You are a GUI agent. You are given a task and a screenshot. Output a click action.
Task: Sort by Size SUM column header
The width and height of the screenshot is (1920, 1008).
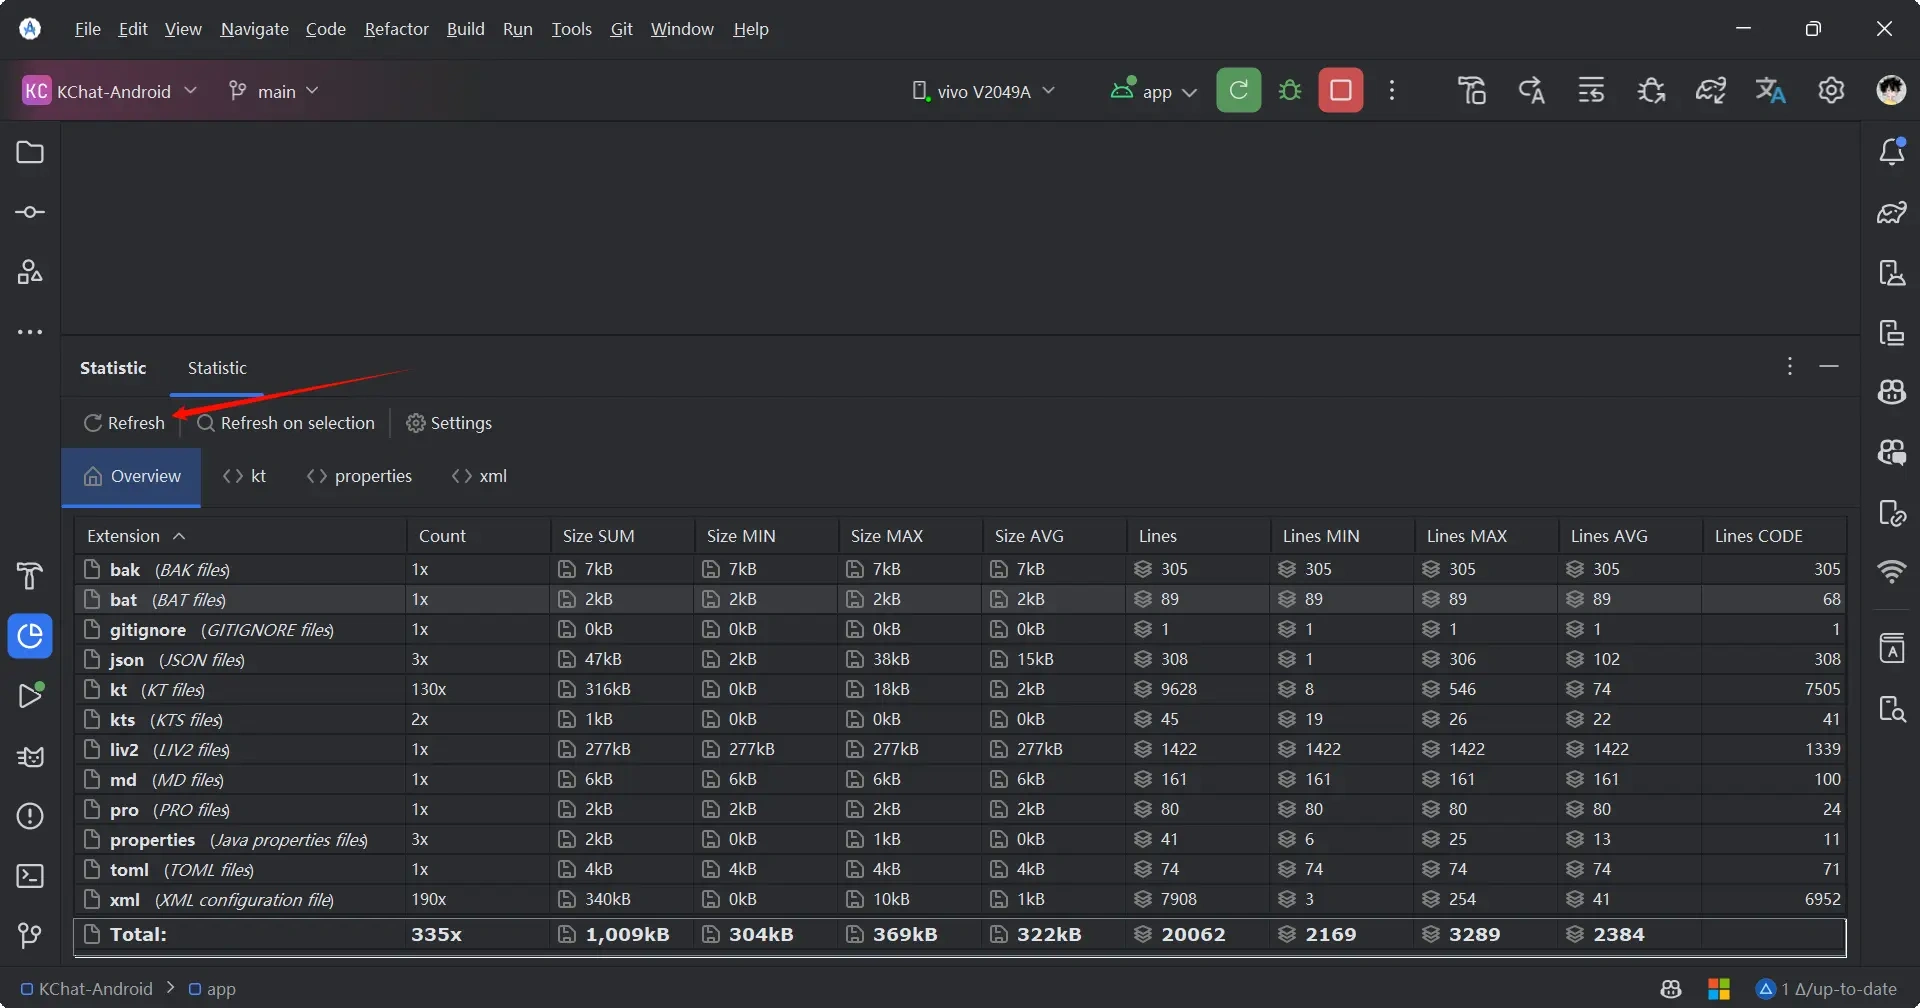click(x=622, y=536)
